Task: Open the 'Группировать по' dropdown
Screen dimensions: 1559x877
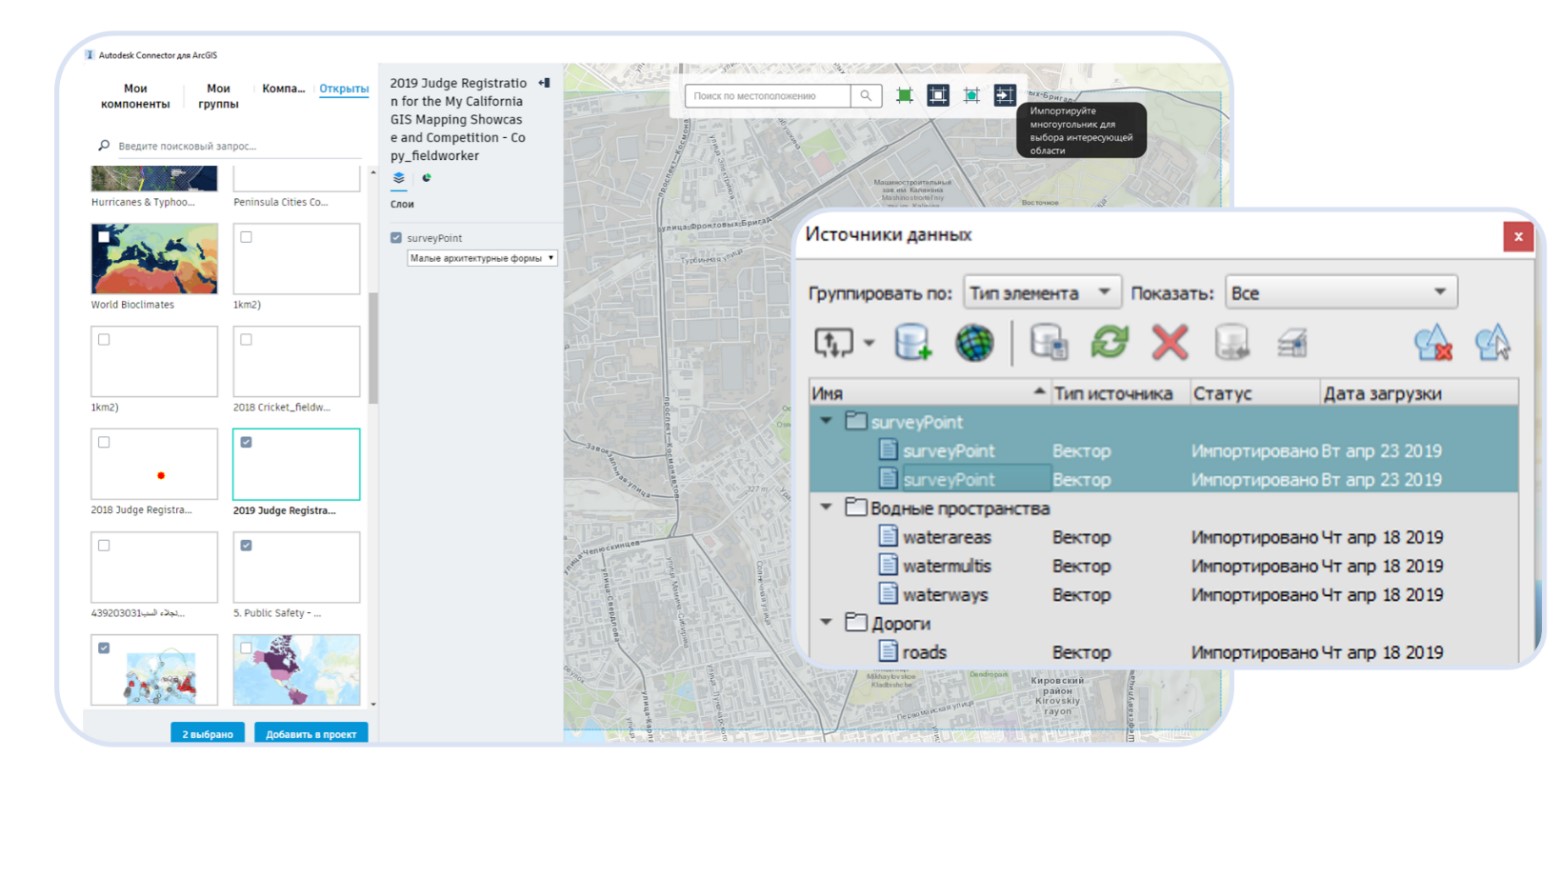Action: [1041, 293]
